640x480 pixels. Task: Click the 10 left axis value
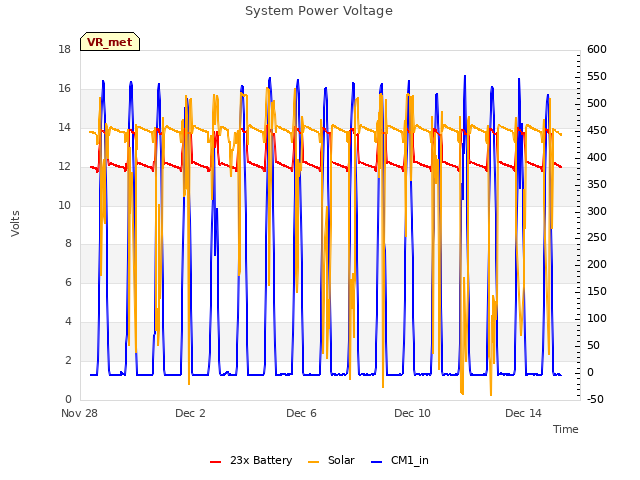pyautogui.click(x=64, y=205)
